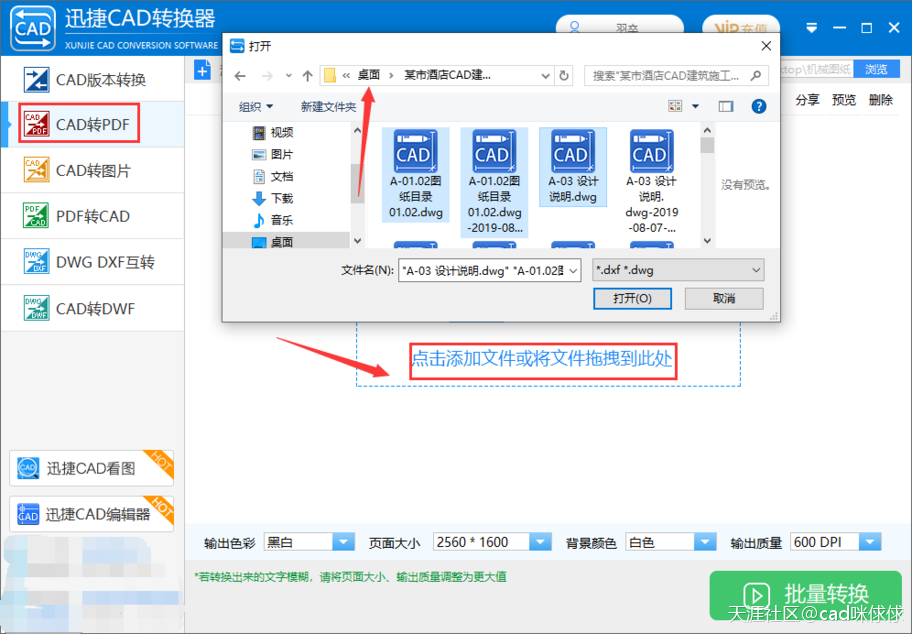
Task: Go back in the open dialog
Action: coord(240,76)
